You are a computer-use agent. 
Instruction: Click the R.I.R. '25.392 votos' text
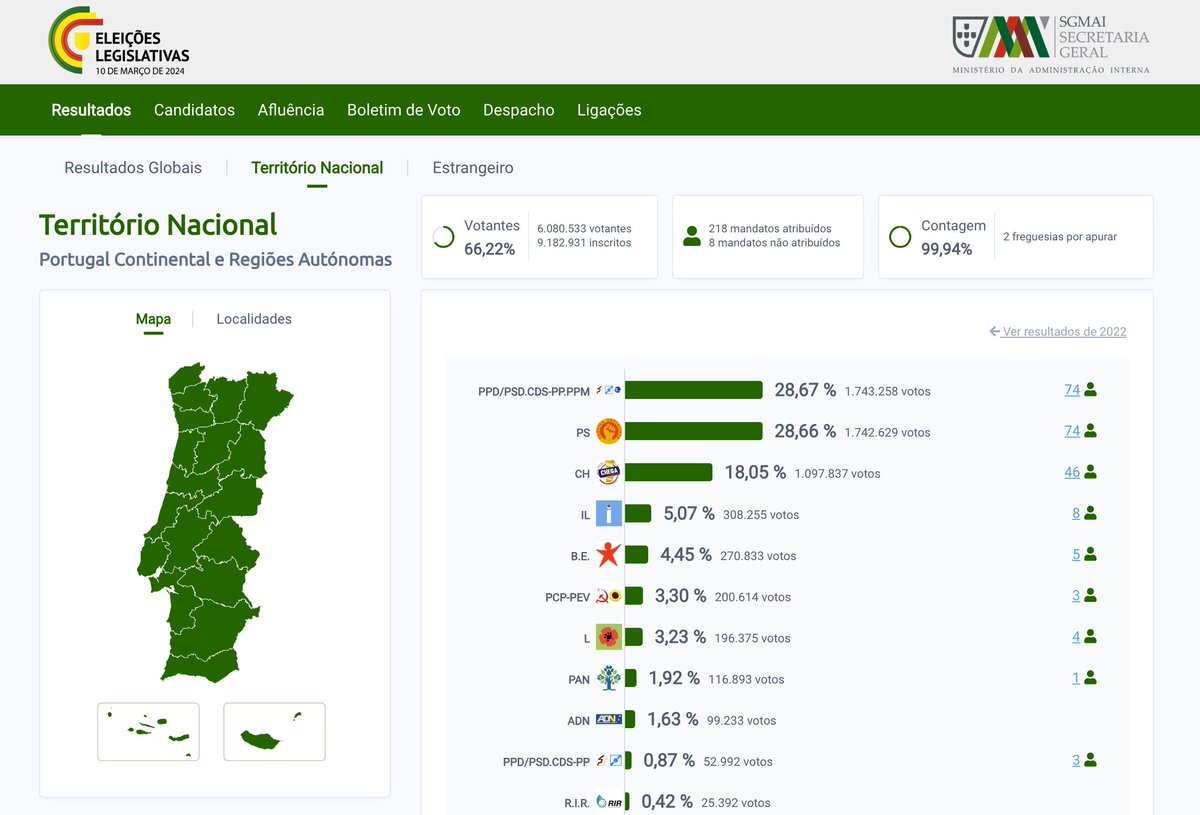[735, 803]
